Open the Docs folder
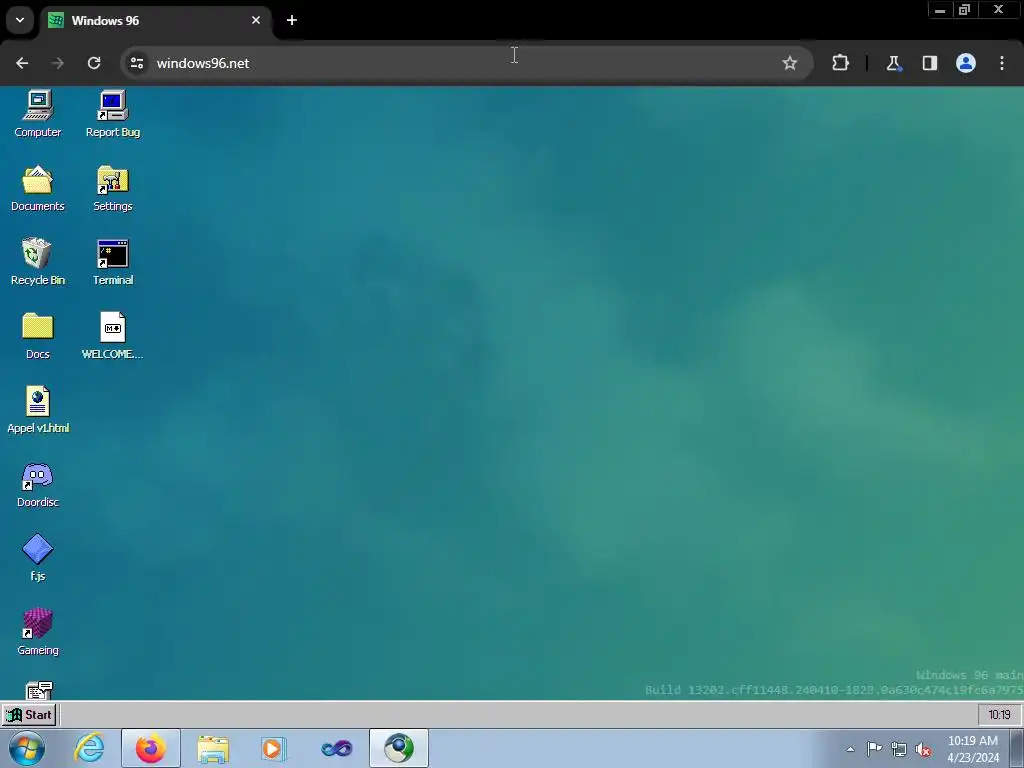Image resolution: width=1024 pixels, height=768 pixels. (38, 336)
